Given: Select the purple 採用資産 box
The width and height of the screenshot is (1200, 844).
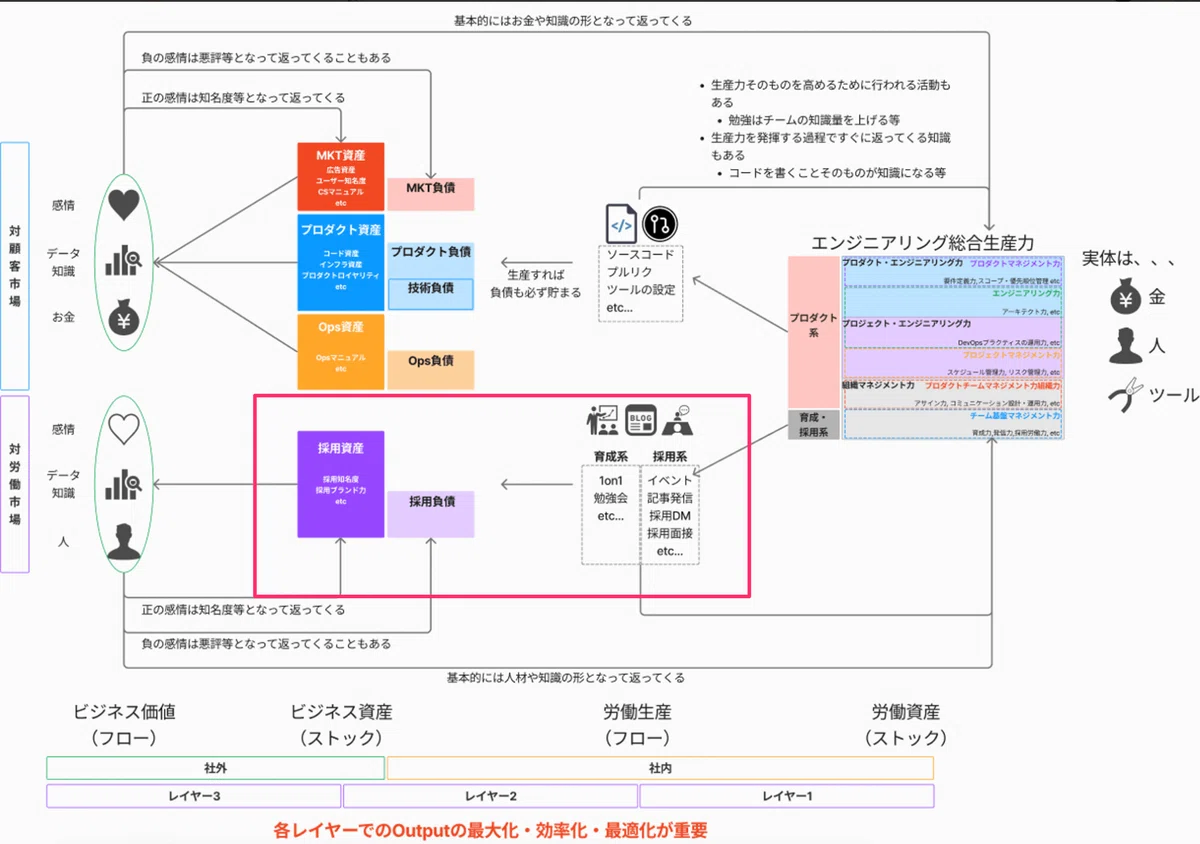Looking at the screenshot, I should click(x=341, y=484).
